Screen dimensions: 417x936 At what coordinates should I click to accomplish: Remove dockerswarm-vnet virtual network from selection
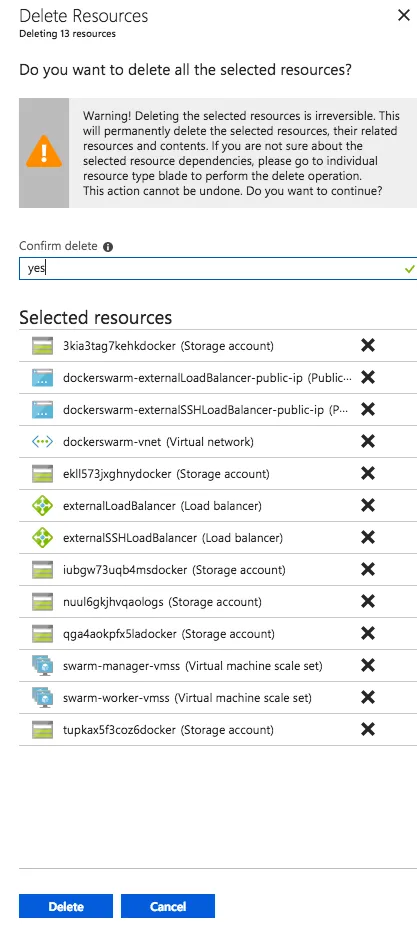coord(368,442)
